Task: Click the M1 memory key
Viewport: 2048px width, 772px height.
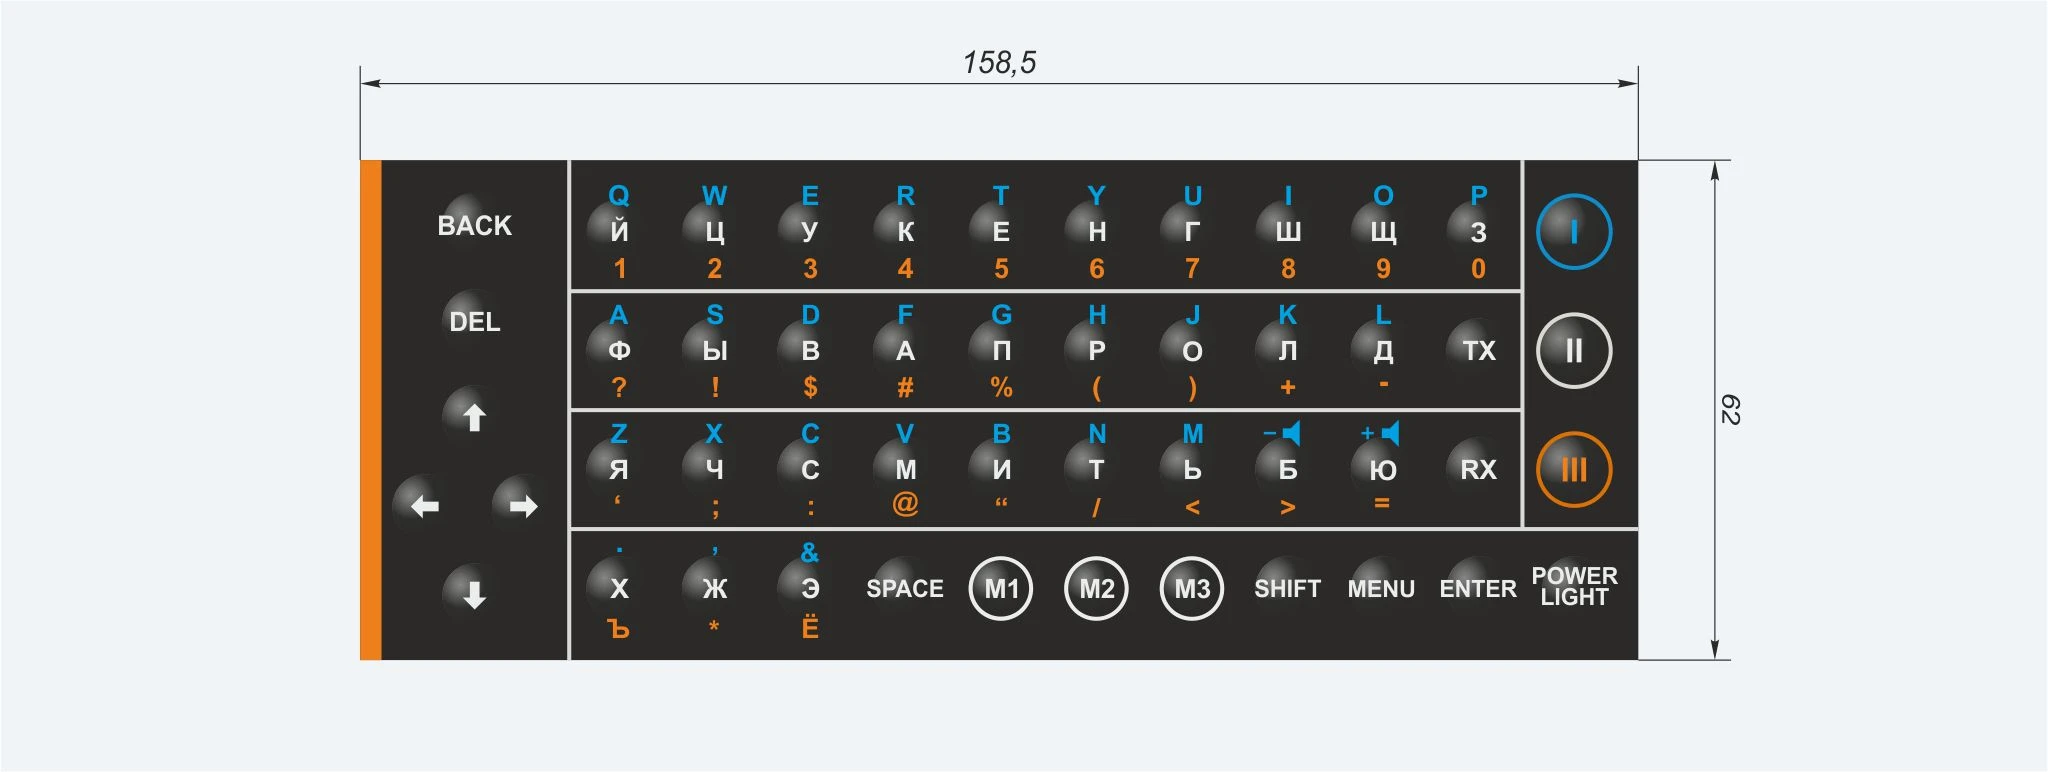Action: (x=1001, y=588)
